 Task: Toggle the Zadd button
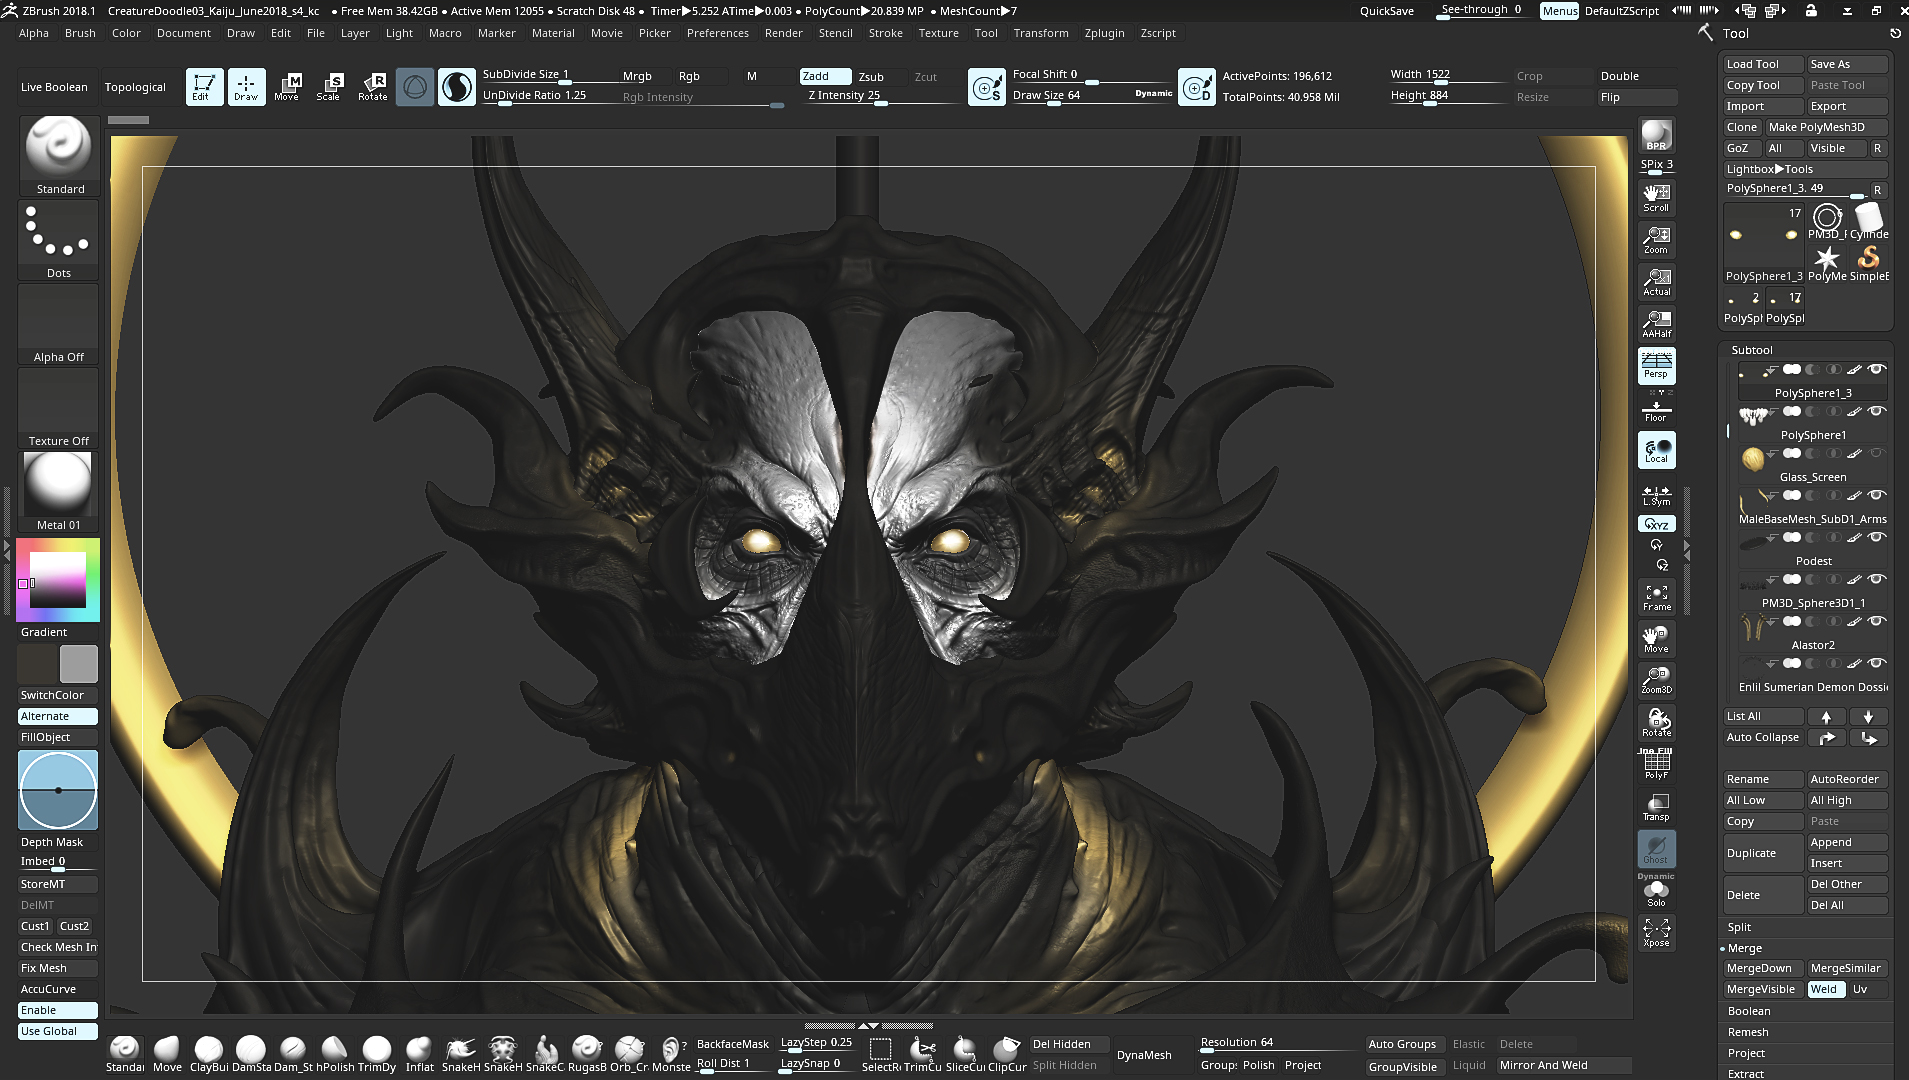pyautogui.click(x=826, y=76)
